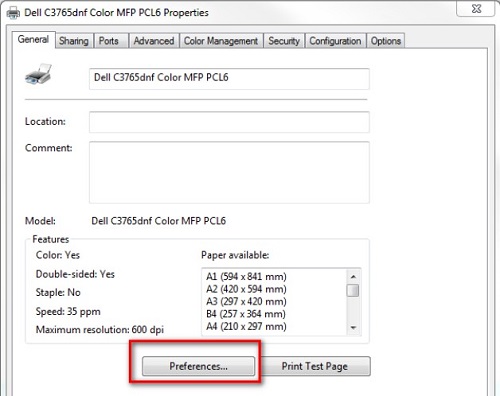Open the Sharing tab
This screenshot has height=396, width=500.
(x=74, y=41)
